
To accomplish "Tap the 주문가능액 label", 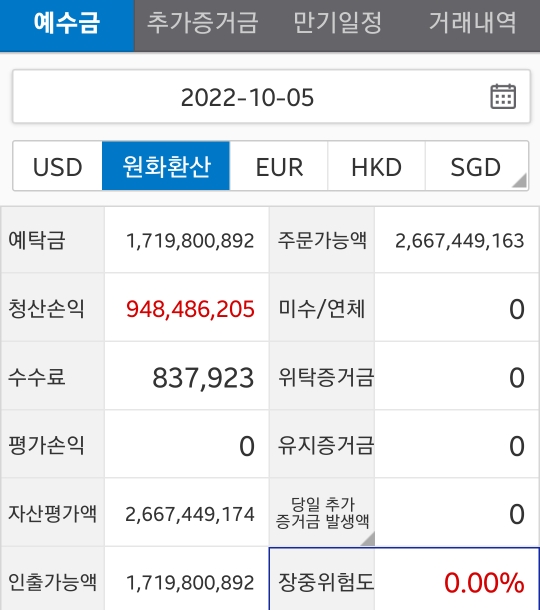I will point(322,240).
